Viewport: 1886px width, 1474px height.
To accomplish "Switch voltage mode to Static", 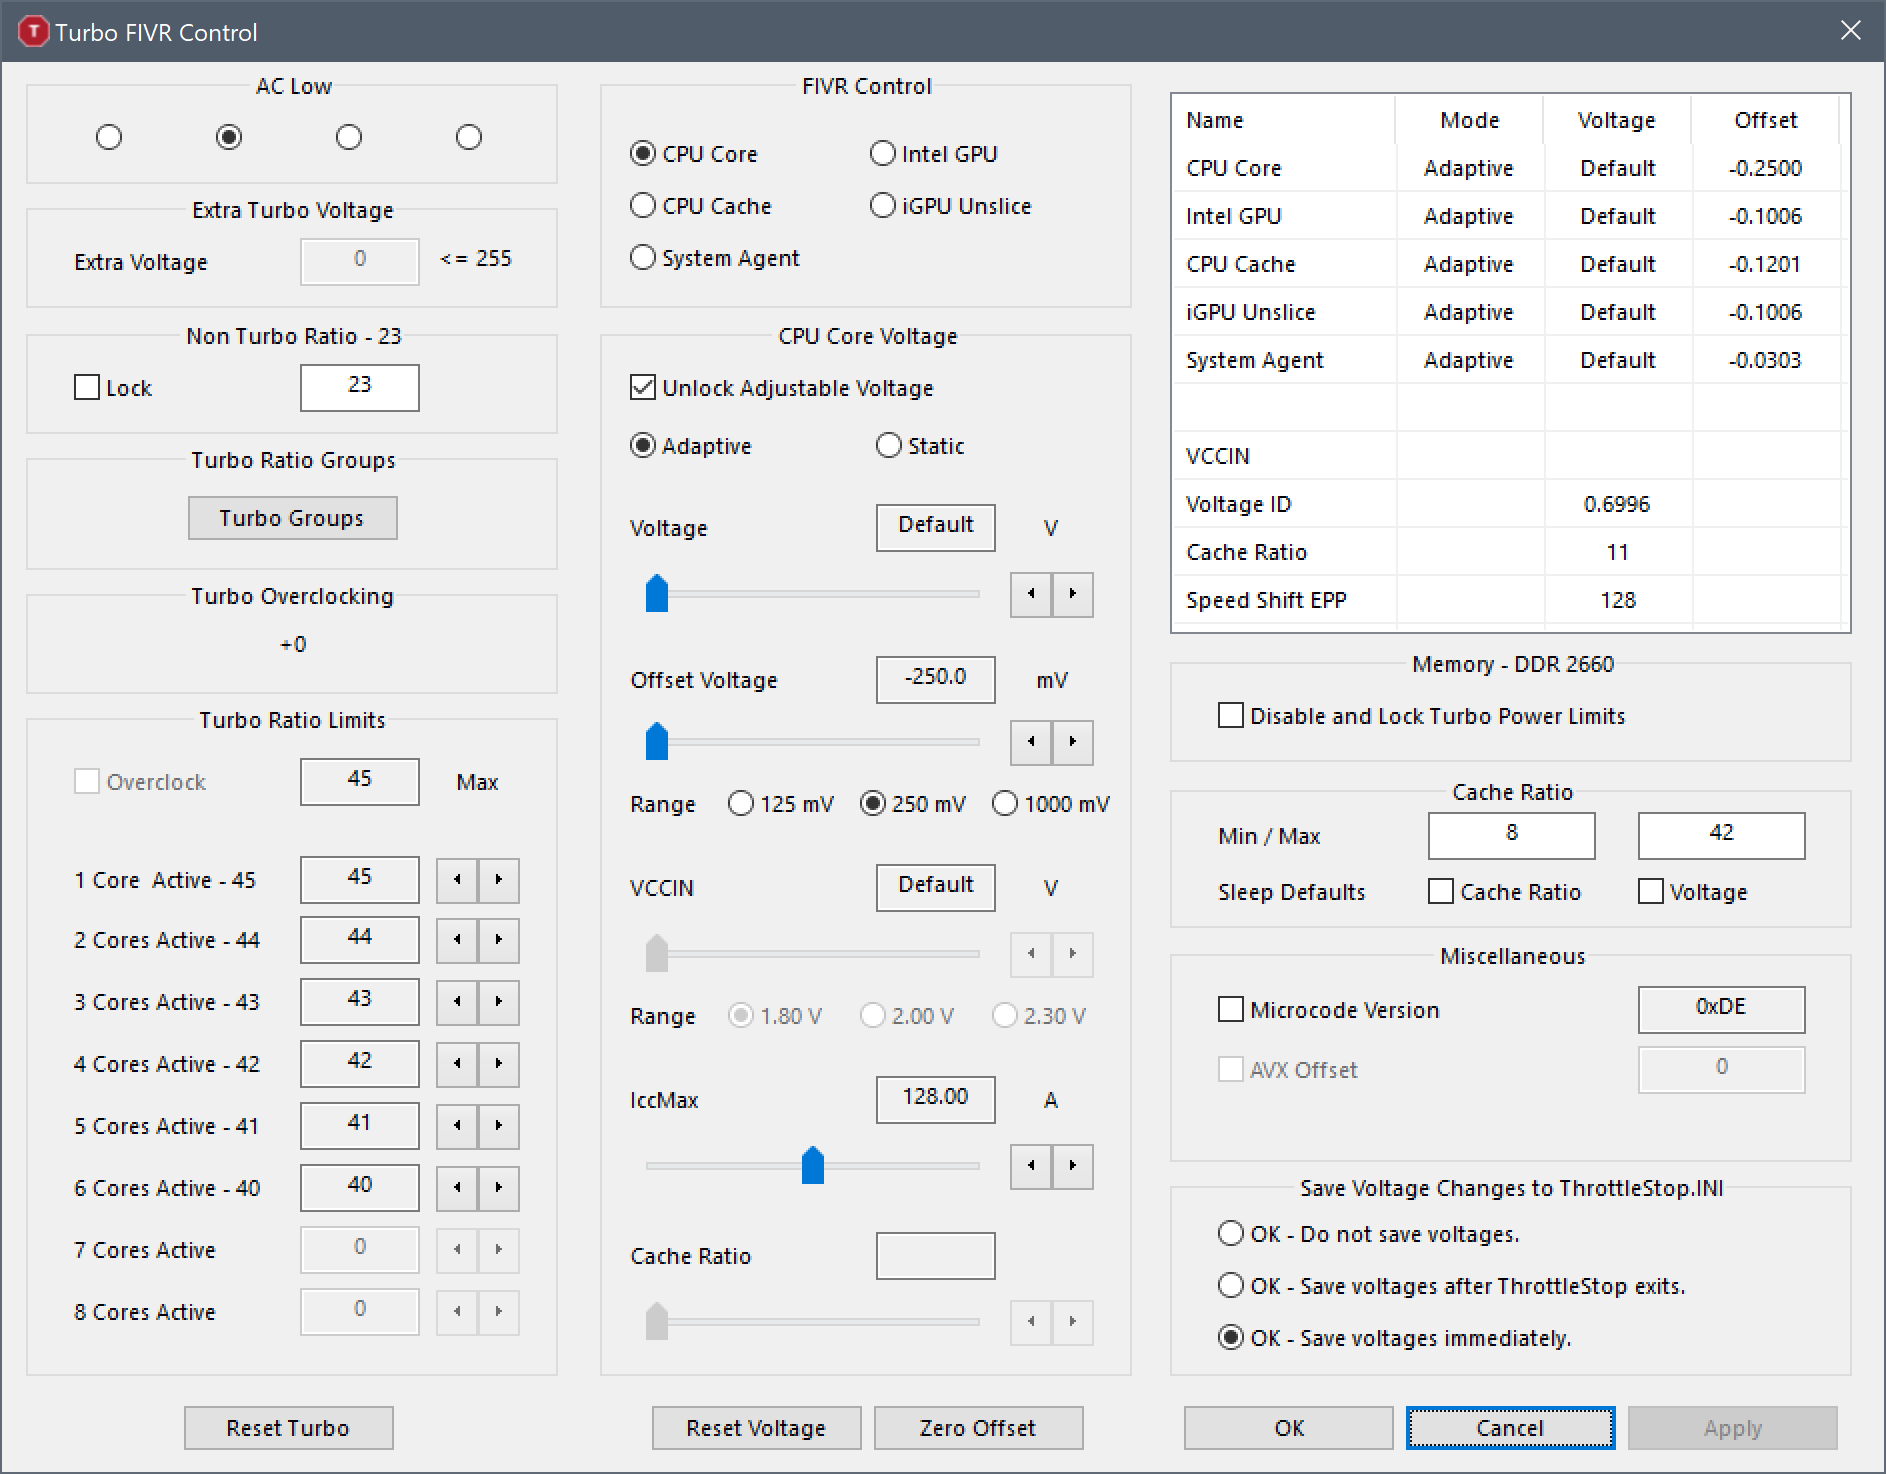I will (920, 446).
